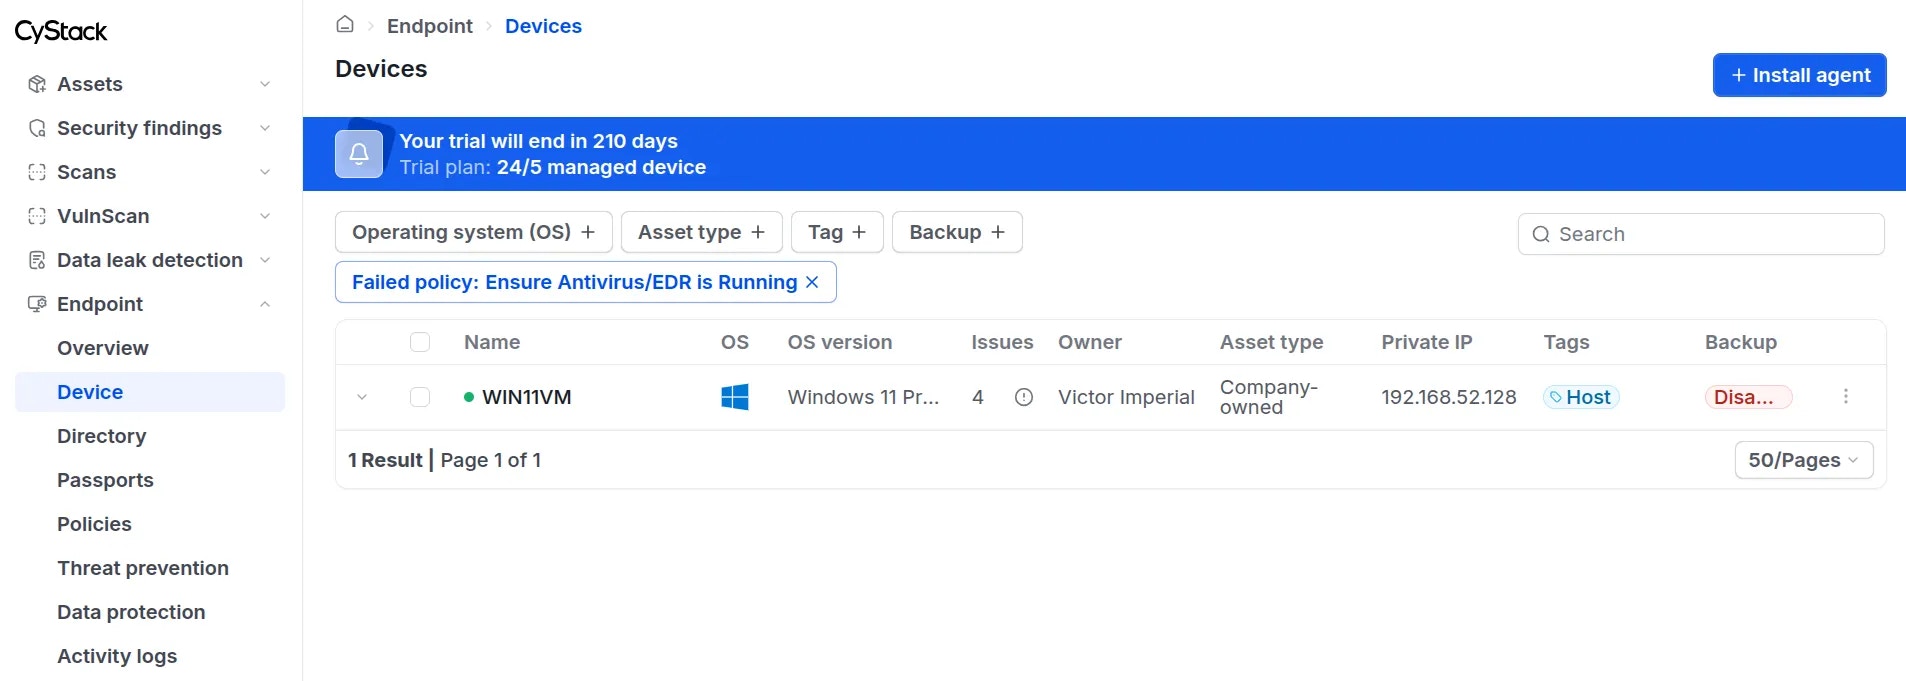Collapse the Endpoint menu chevron
The width and height of the screenshot is (1906, 681).
[265, 304]
